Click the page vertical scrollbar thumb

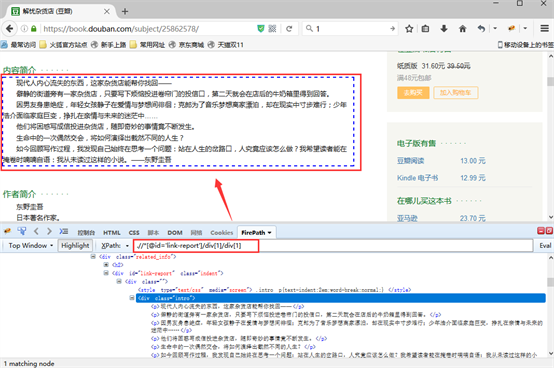pyautogui.click(x=550, y=82)
